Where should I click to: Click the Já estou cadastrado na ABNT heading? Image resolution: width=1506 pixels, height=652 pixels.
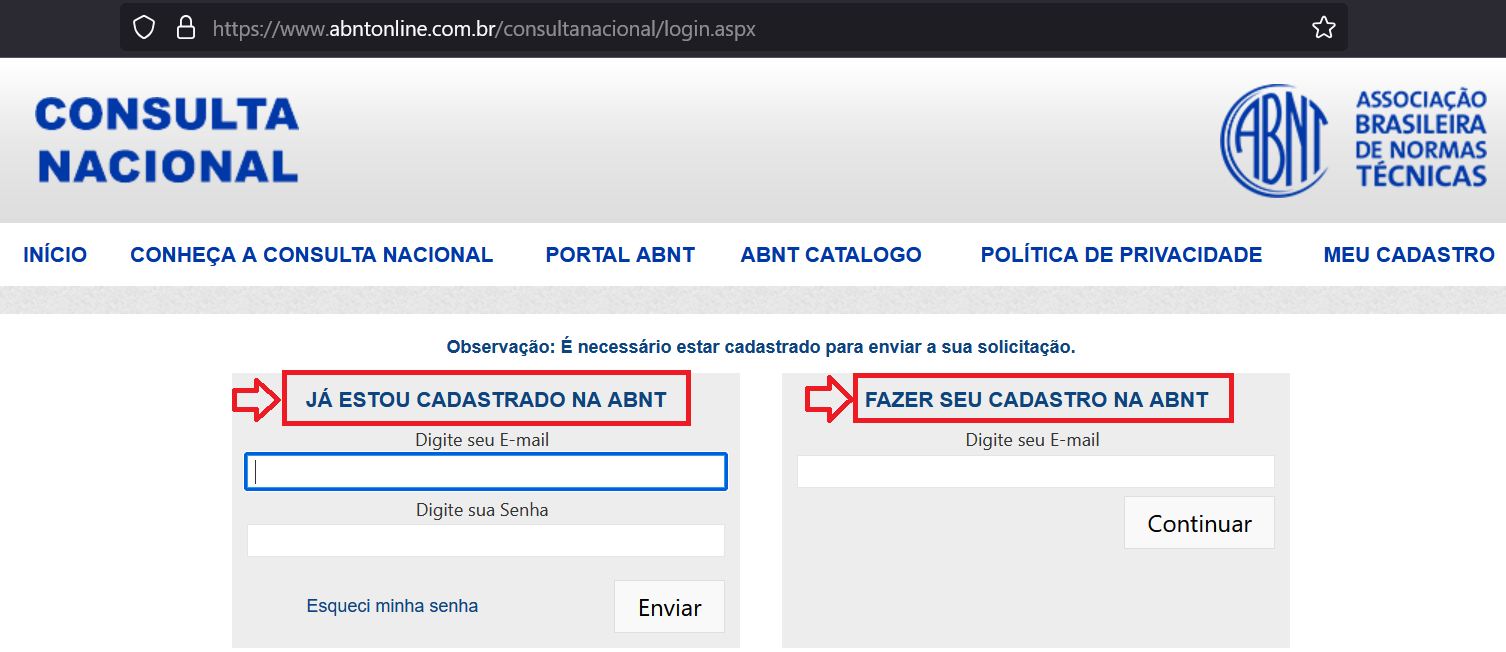click(486, 400)
